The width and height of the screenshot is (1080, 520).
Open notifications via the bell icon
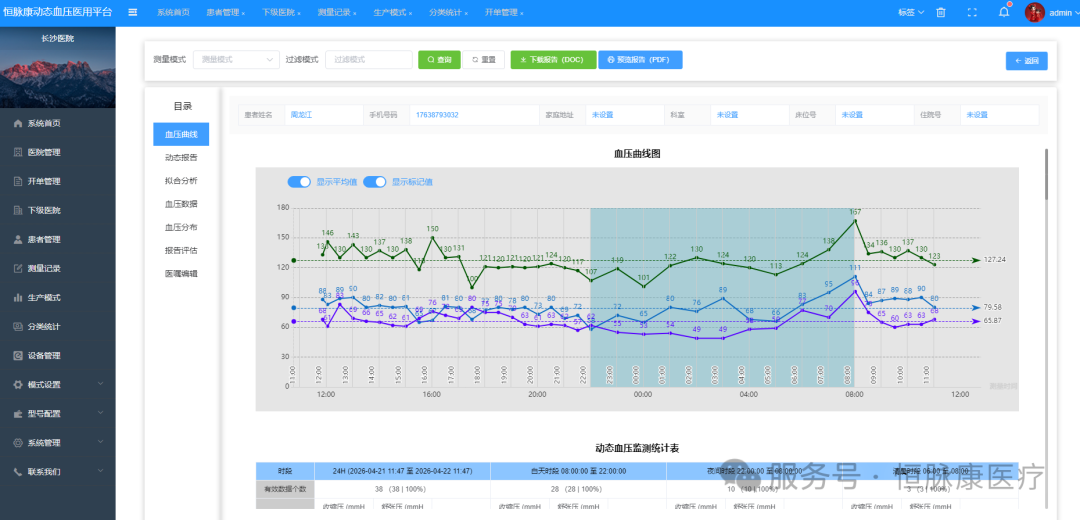click(1004, 12)
